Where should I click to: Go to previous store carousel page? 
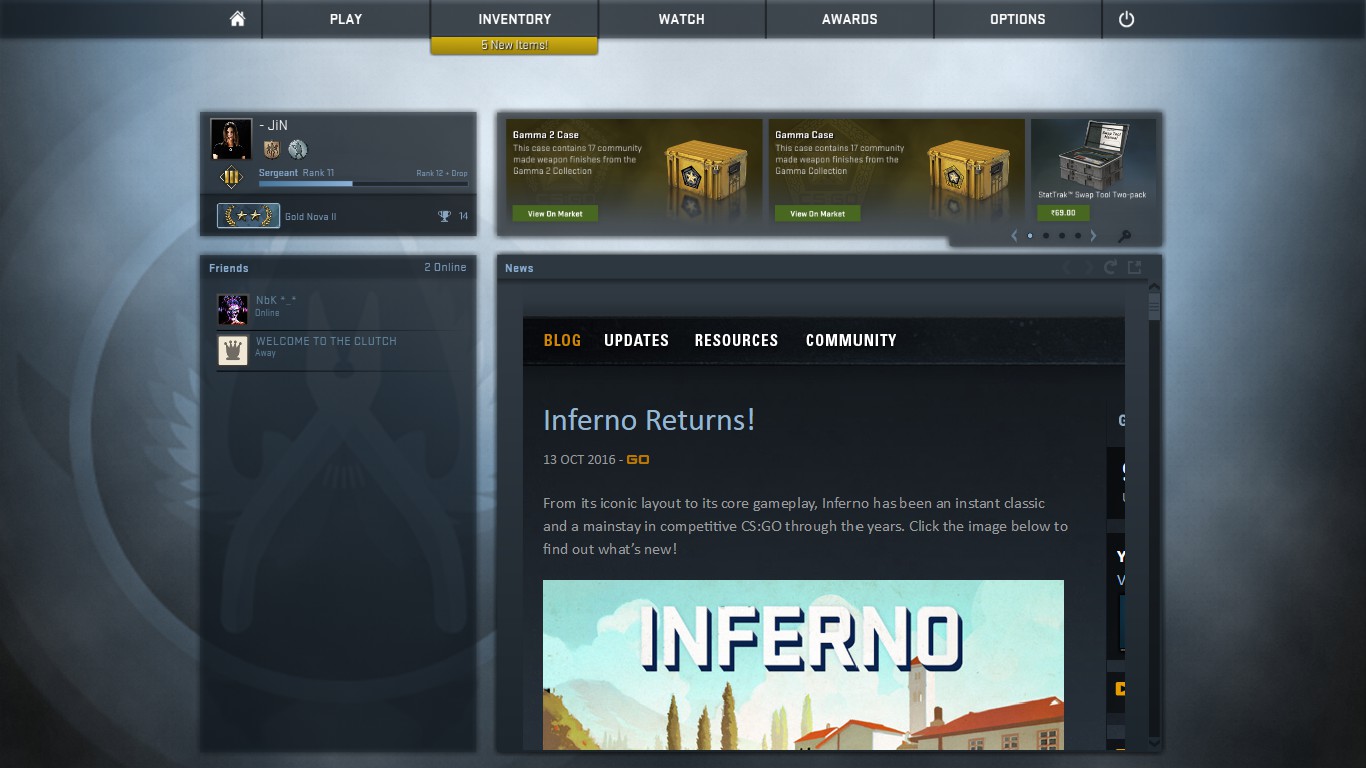[x=1014, y=236]
